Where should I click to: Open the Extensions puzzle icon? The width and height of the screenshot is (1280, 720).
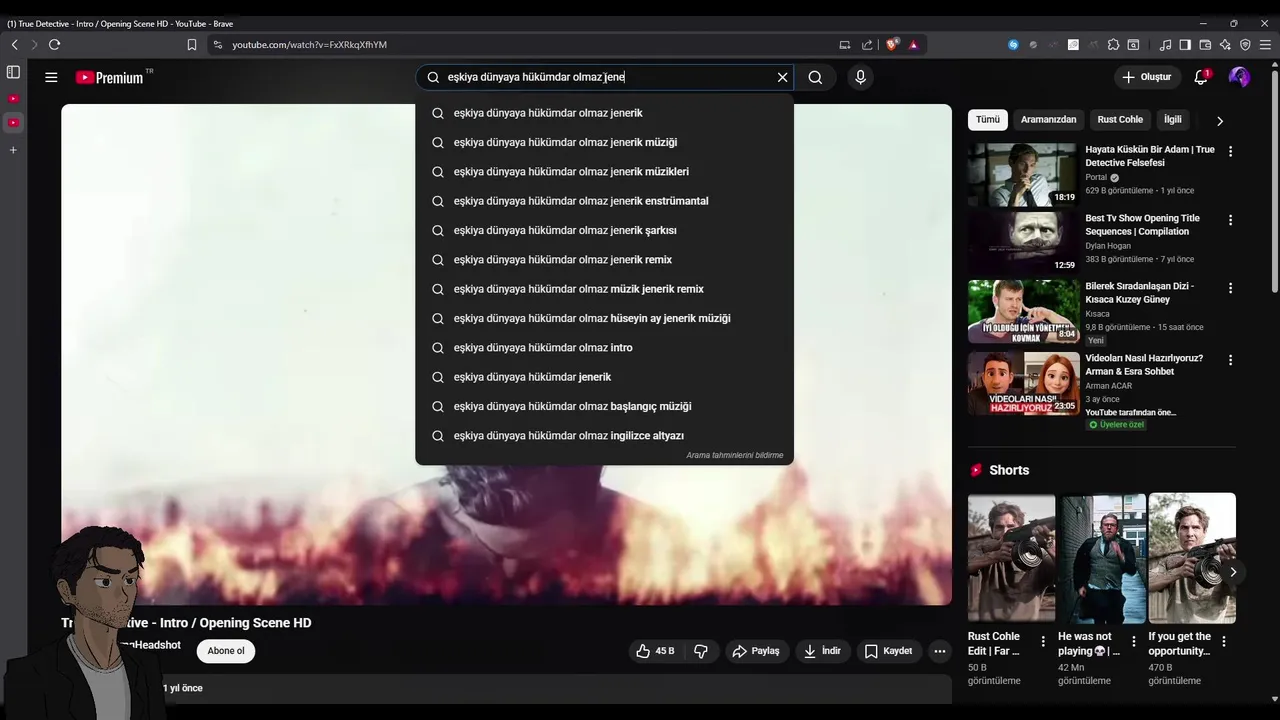click(x=1113, y=45)
